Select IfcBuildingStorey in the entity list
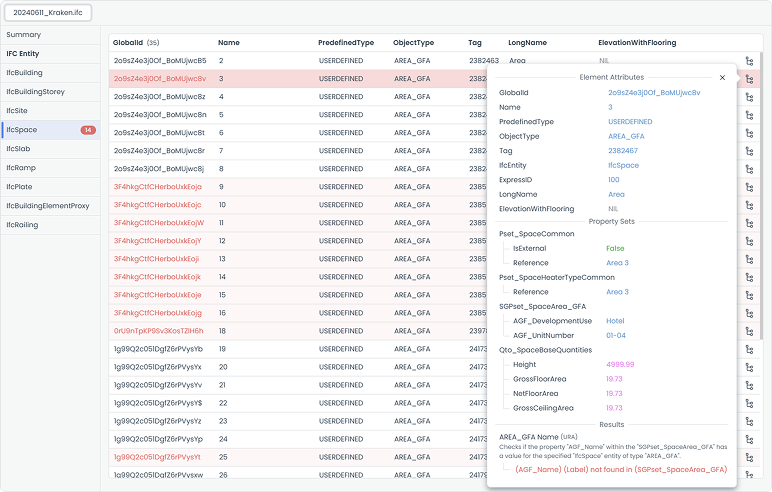Screen dimensions: 772x492 pos(38,91)
